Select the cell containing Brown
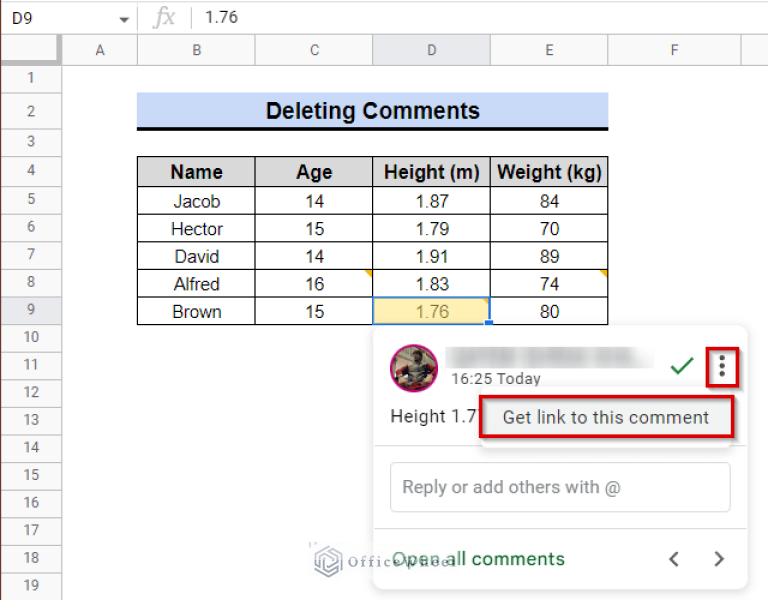 point(196,312)
